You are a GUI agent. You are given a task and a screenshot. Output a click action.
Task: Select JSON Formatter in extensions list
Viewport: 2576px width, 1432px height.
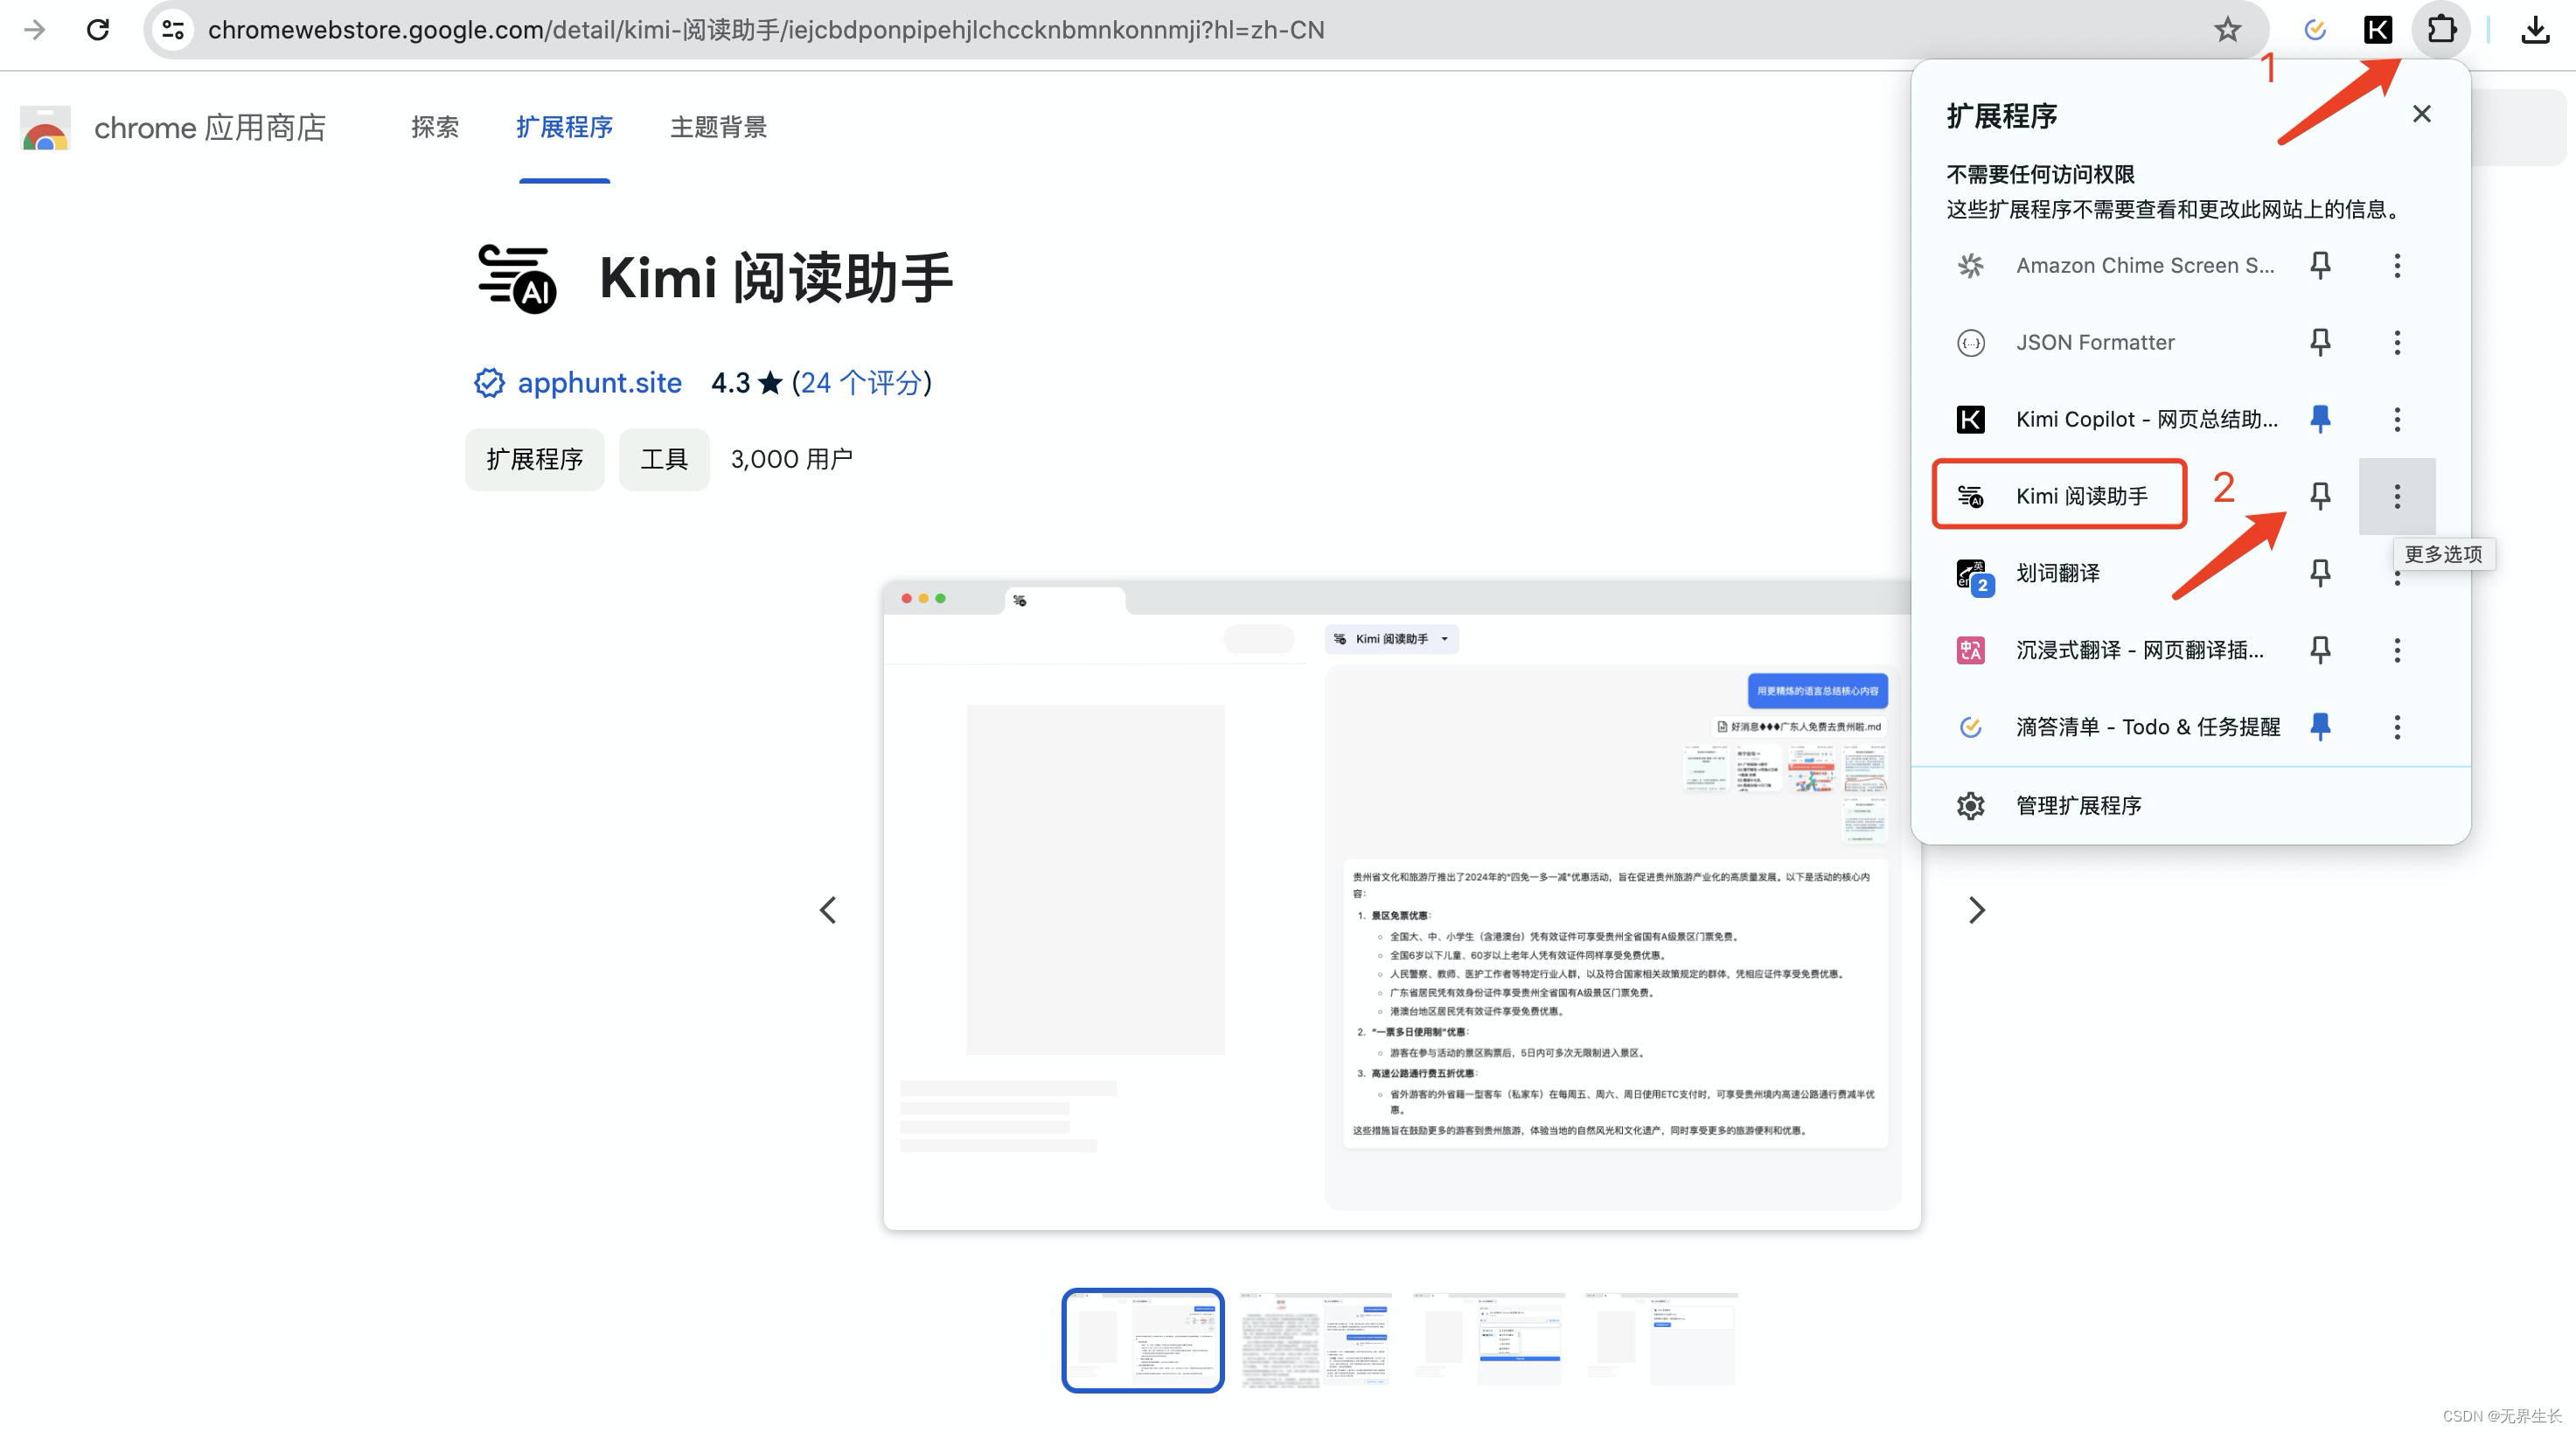(2095, 342)
